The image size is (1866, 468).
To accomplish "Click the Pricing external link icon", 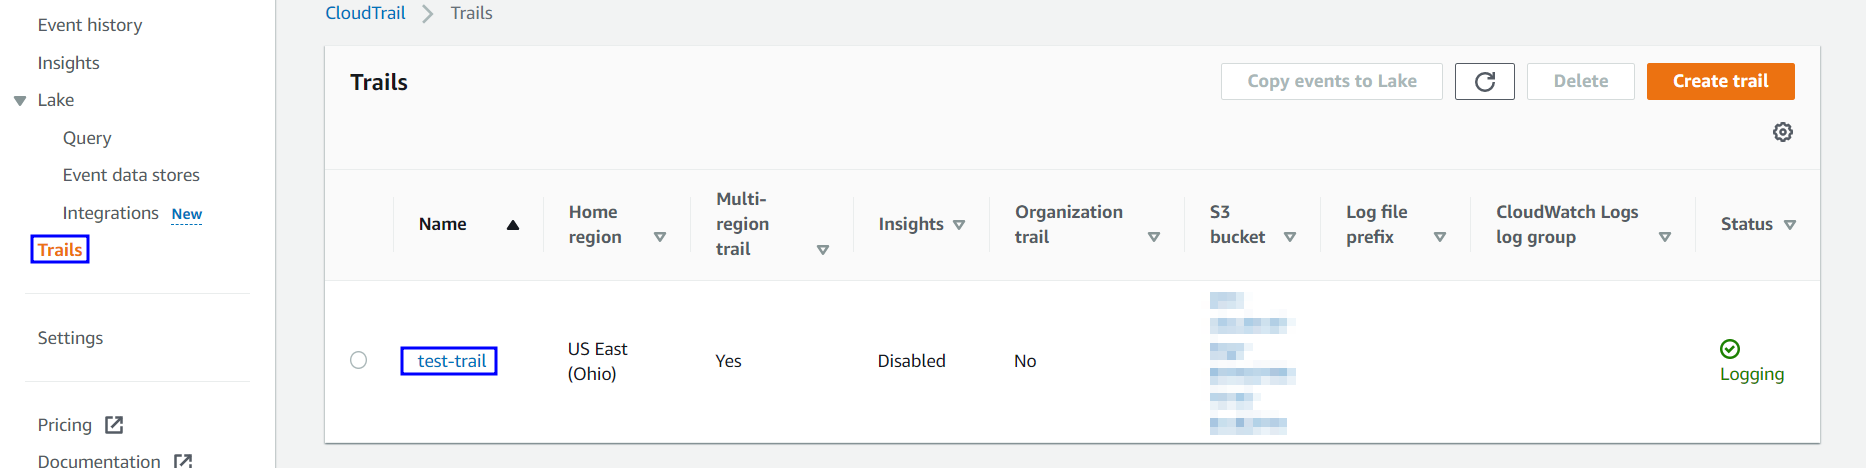I will (114, 425).
